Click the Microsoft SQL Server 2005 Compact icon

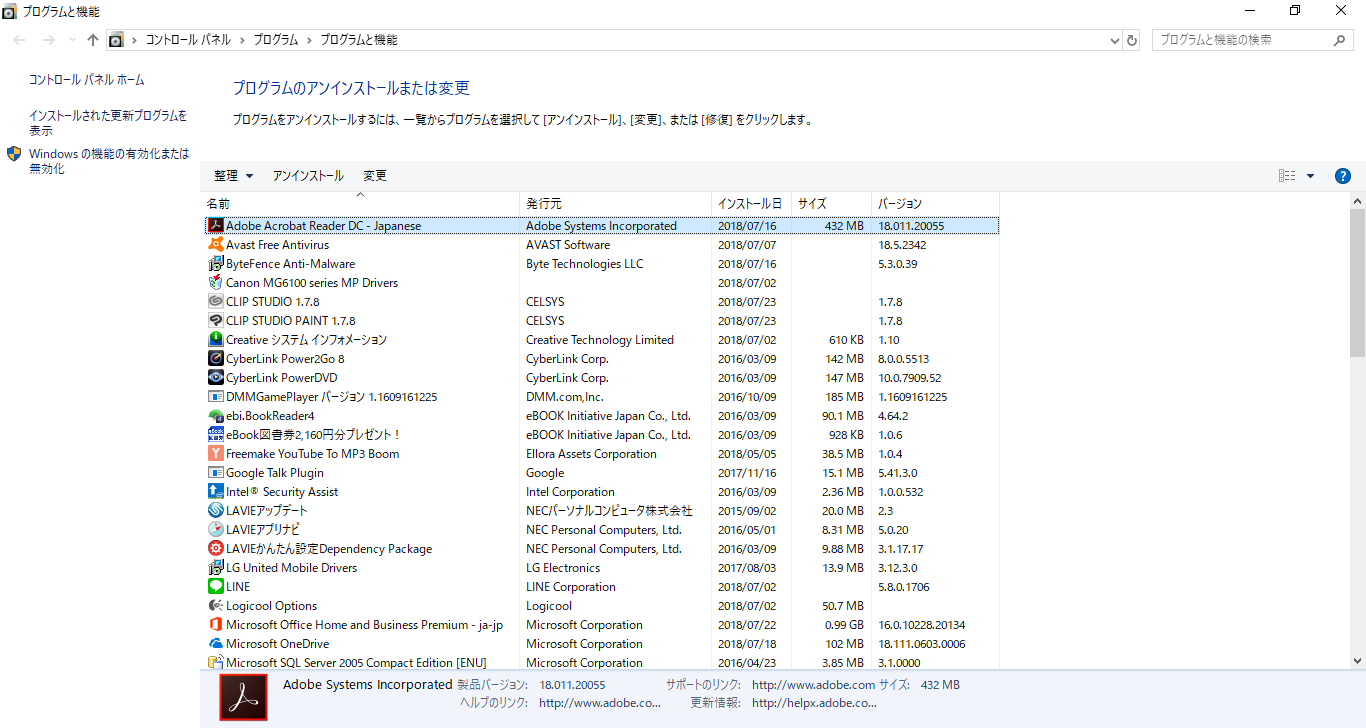215,662
